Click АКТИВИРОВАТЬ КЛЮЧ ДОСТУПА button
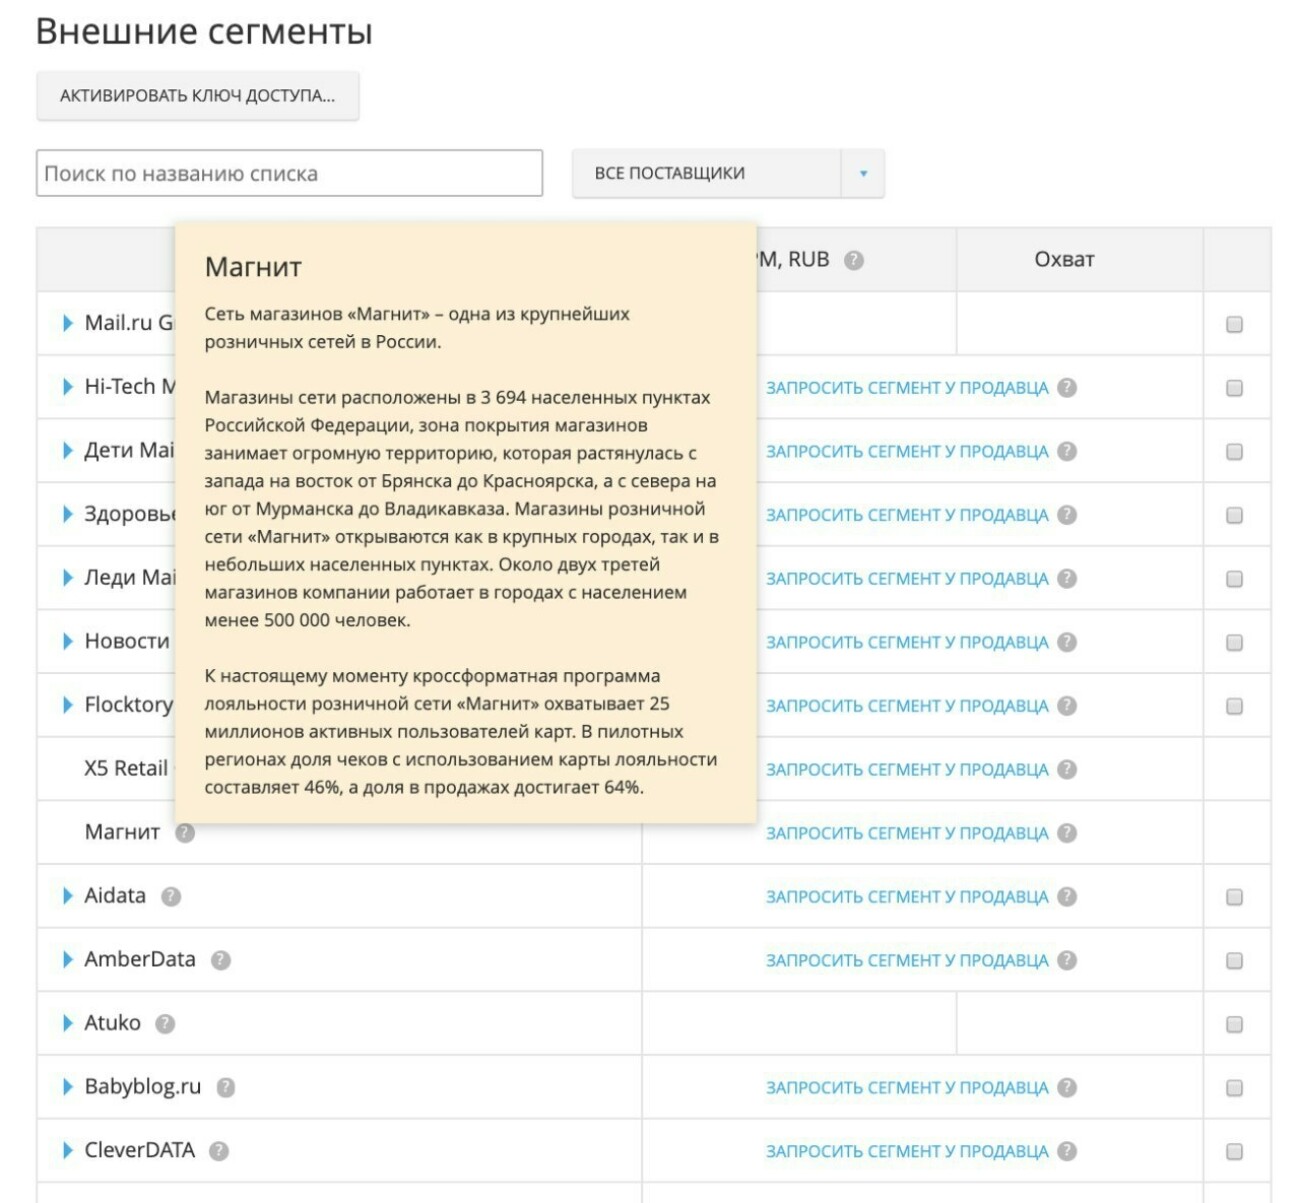Screen dimensions: 1300x1203 (x=197, y=96)
